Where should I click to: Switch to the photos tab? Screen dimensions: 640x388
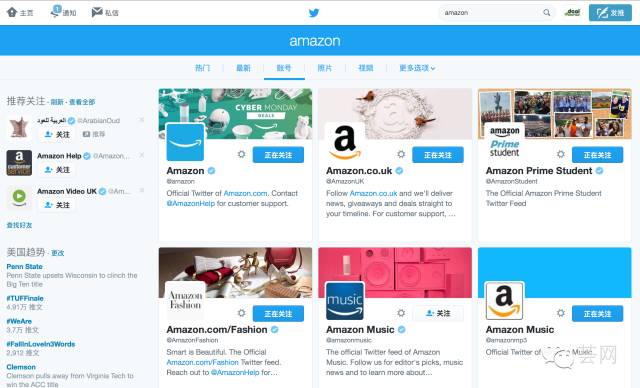coord(325,68)
